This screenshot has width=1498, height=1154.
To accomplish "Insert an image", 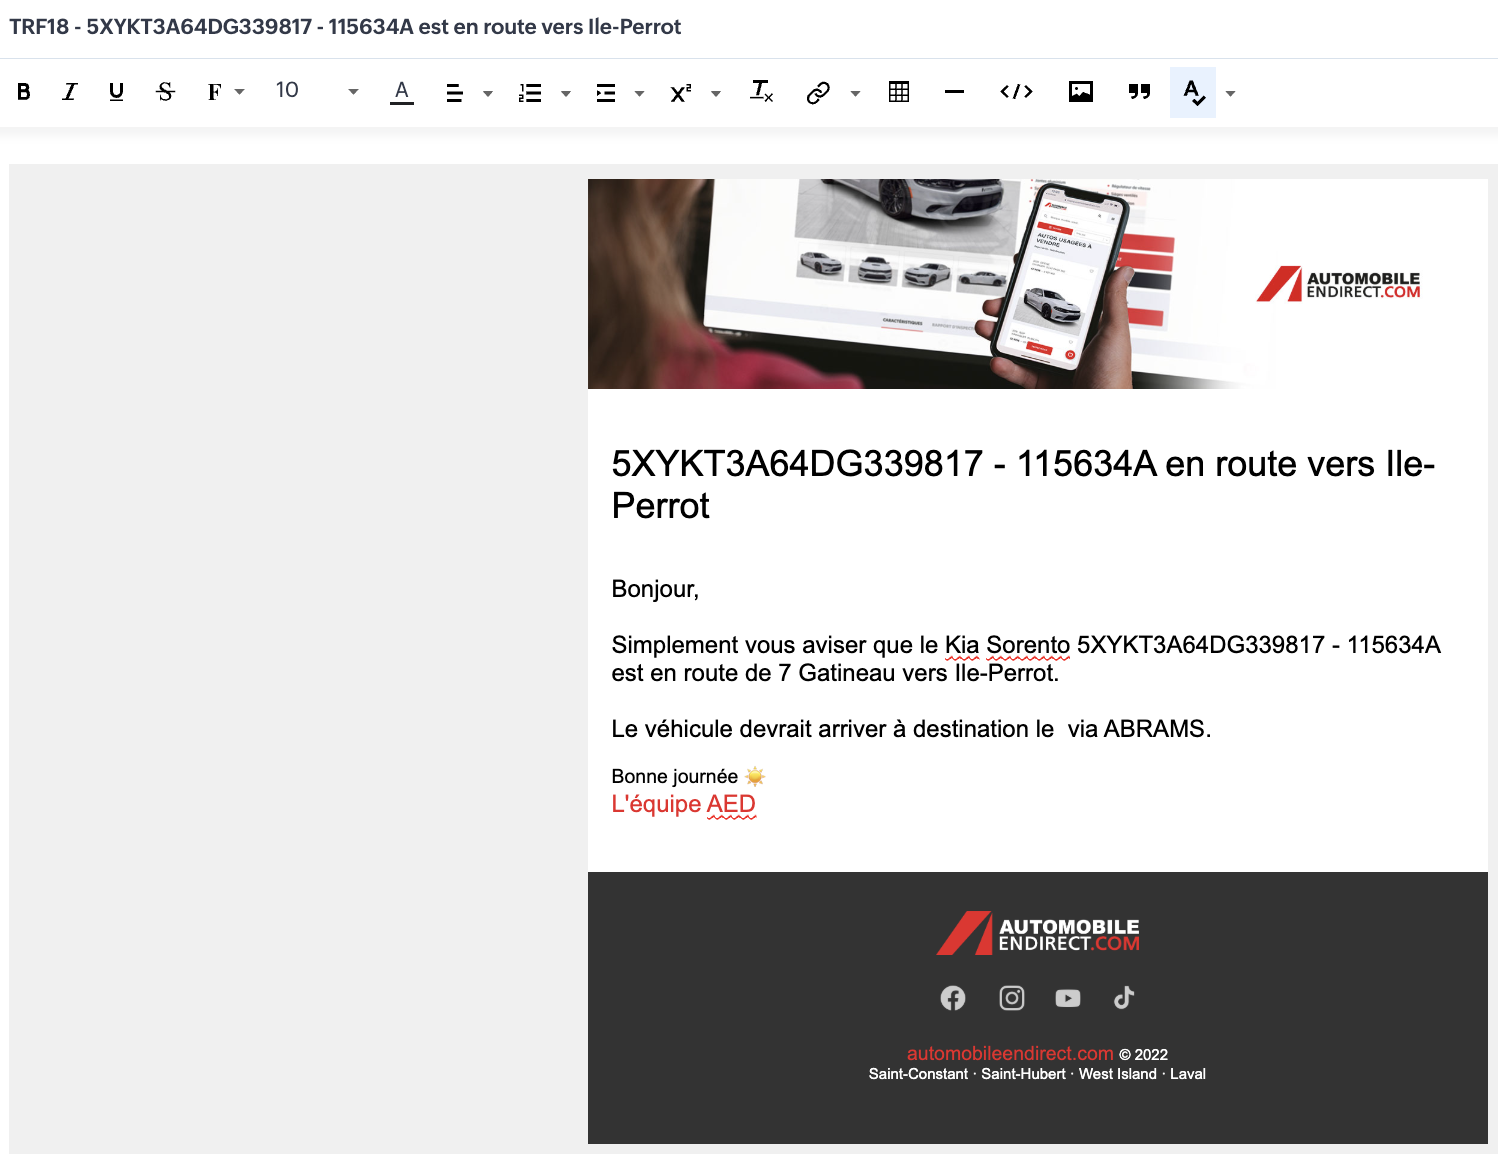I will [1080, 92].
